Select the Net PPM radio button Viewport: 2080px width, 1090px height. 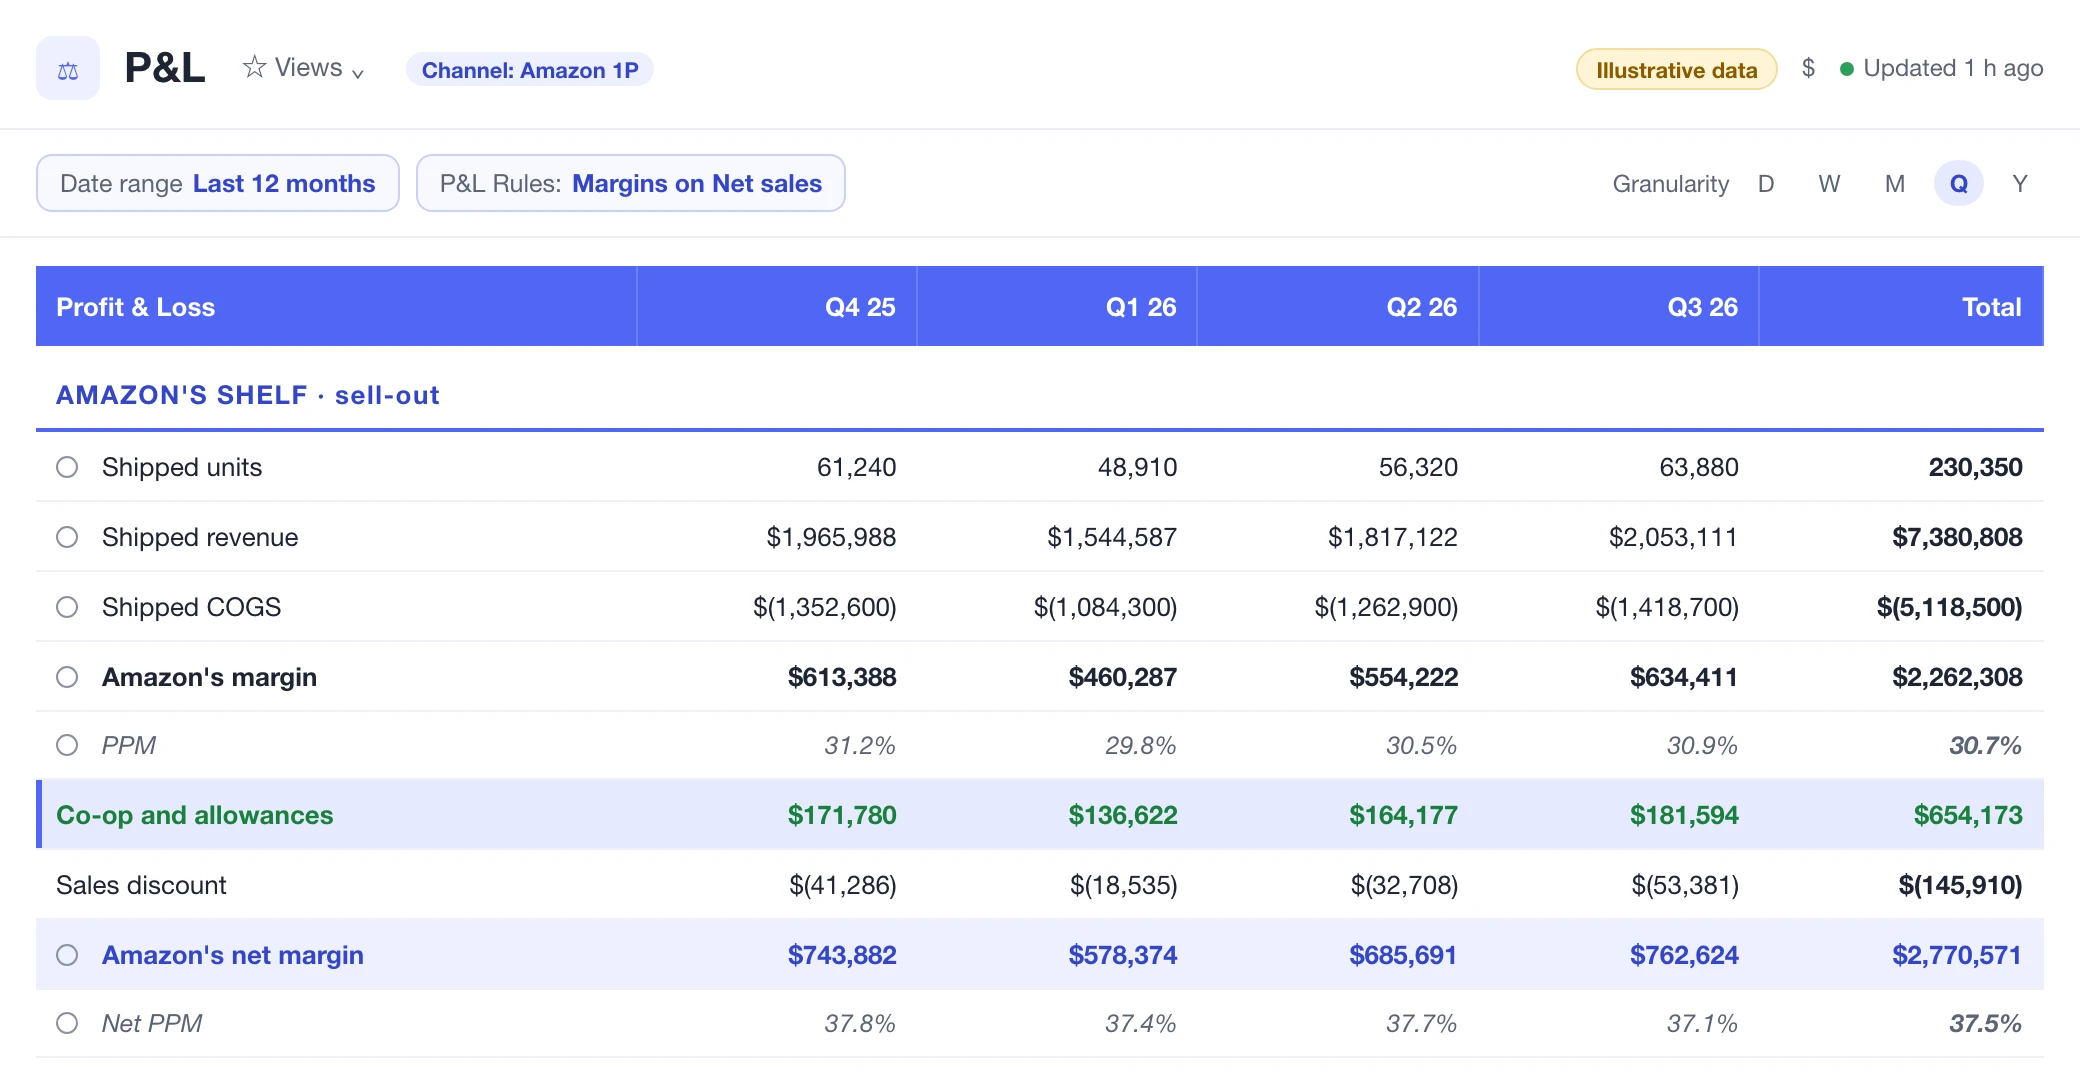pos(67,1023)
